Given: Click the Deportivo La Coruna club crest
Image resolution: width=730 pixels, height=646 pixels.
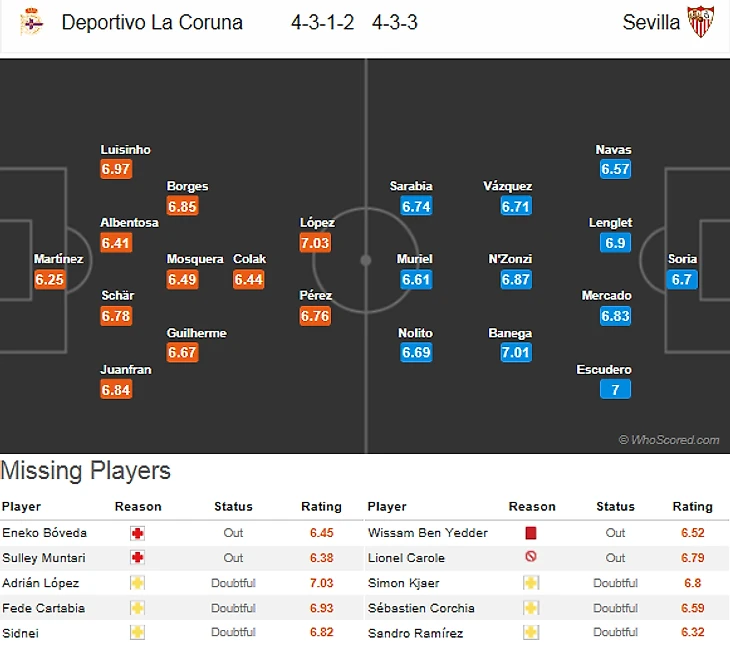Looking at the screenshot, I should (31, 21).
